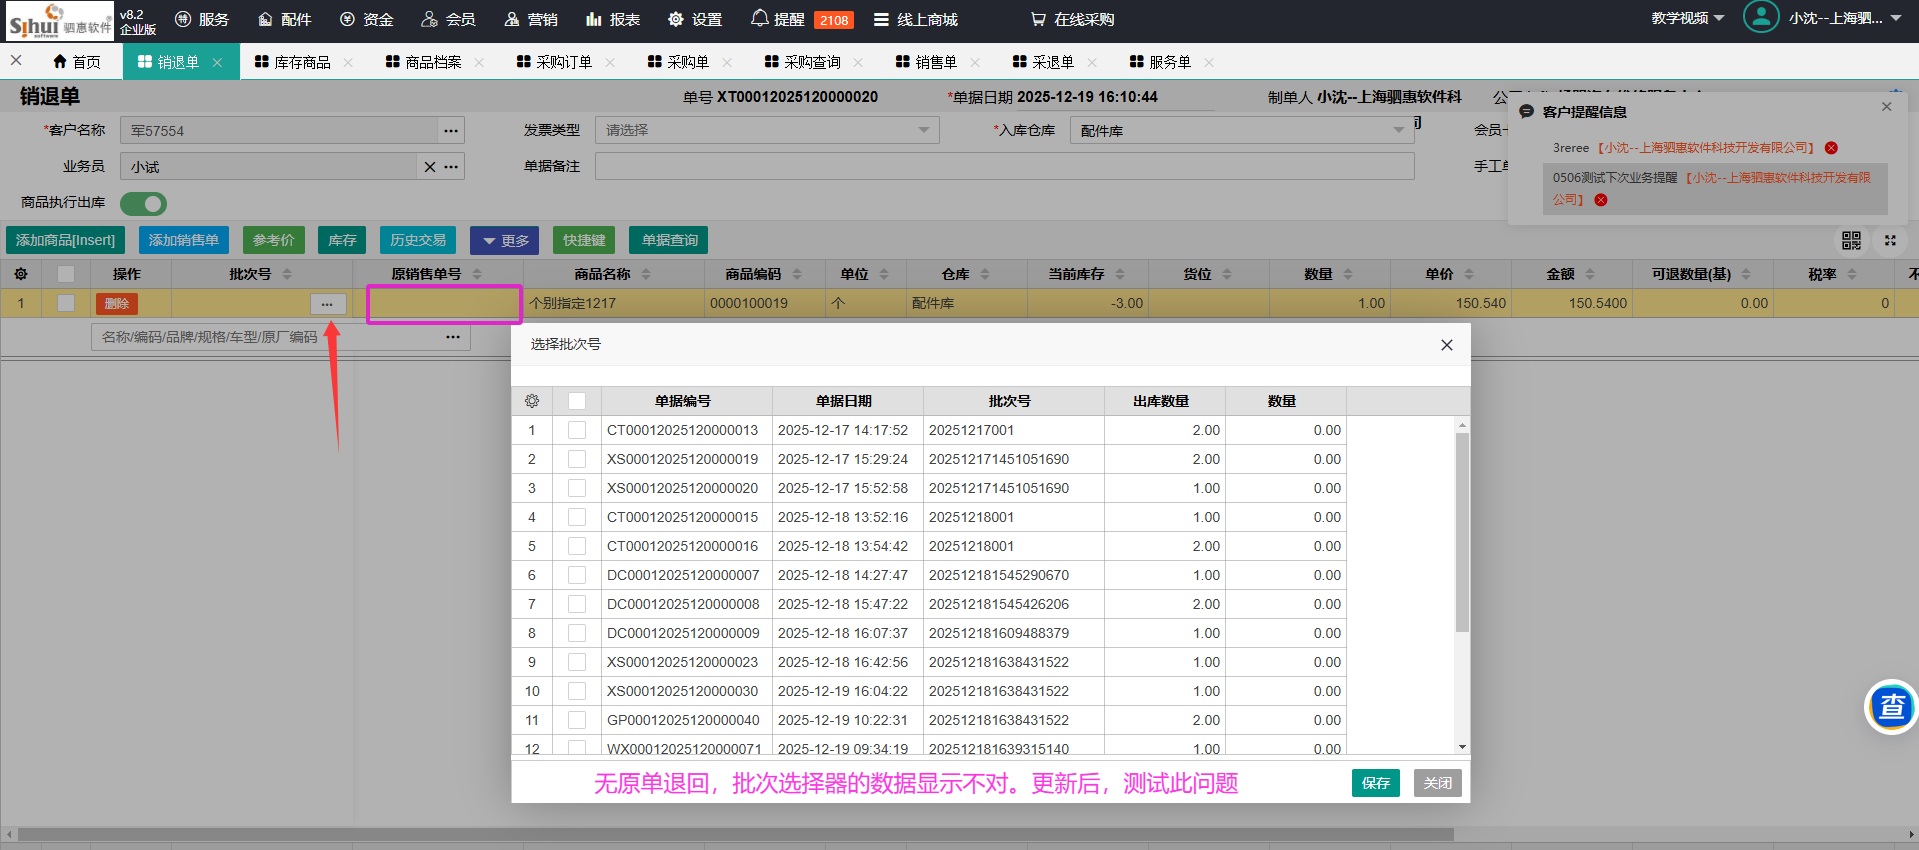
Task: Switch to the 库存商品 tab
Action: 301,62
